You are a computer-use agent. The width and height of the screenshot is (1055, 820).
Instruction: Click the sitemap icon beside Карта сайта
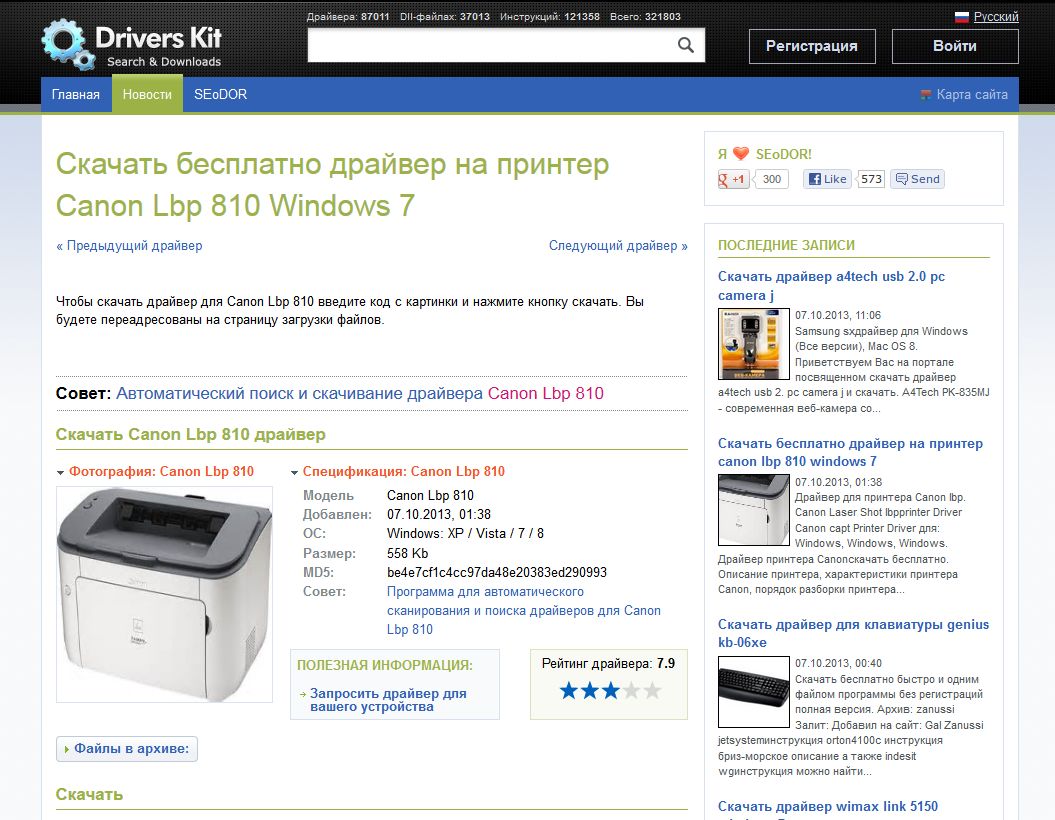(x=926, y=95)
